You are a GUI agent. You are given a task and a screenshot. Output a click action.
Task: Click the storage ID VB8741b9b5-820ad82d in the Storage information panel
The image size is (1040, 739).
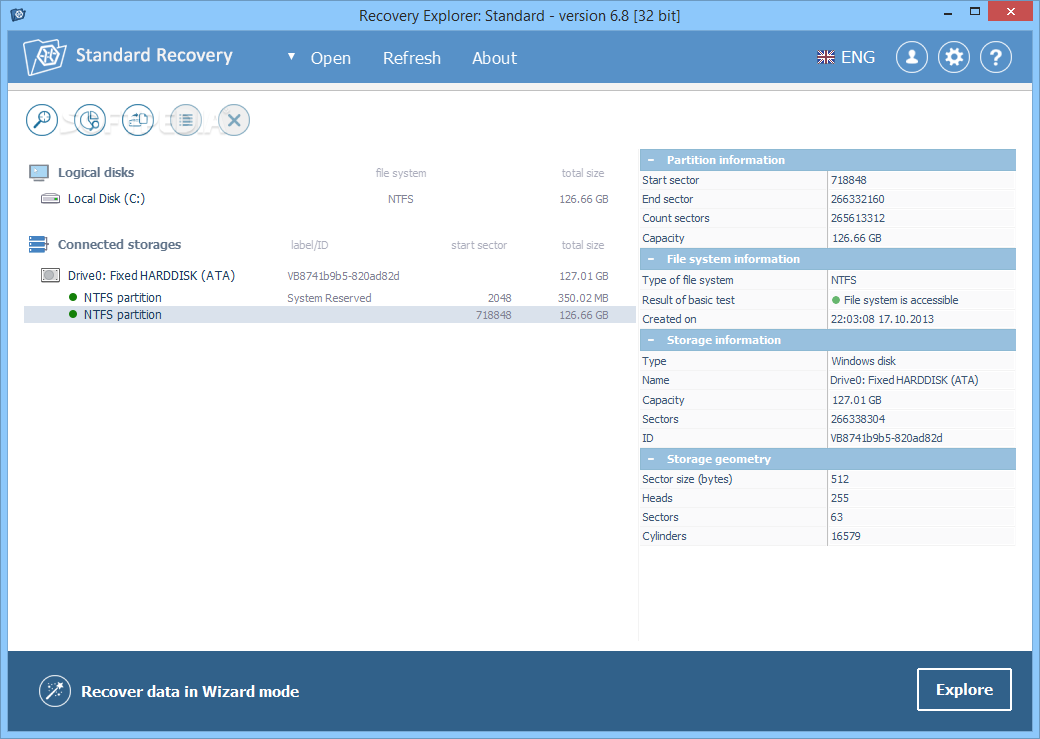tap(886, 438)
